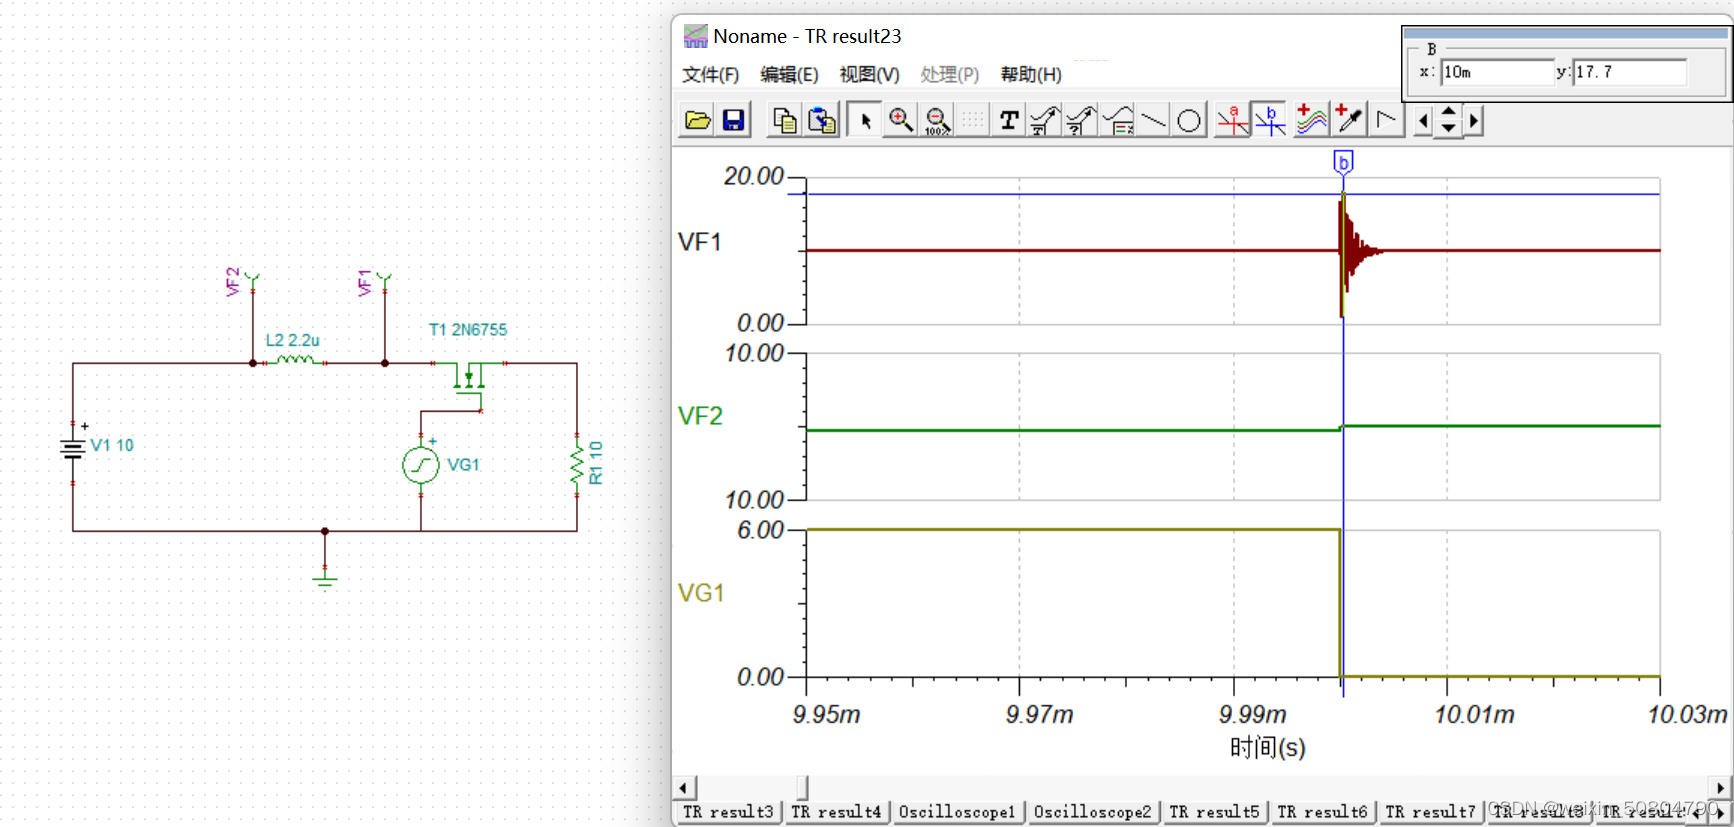Click the 20.00 y-axis label of VF1

click(x=753, y=176)
